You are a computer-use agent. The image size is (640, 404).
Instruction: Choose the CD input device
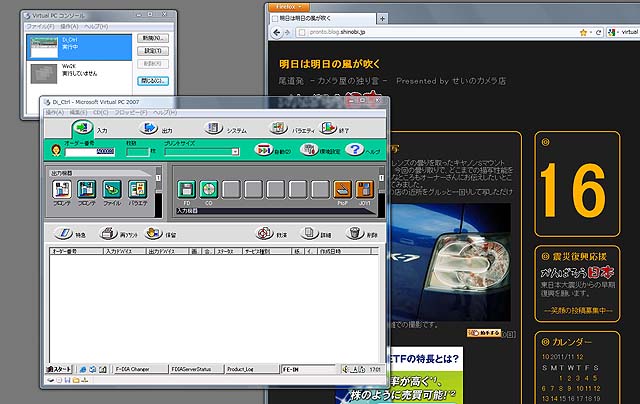(209, 190)
